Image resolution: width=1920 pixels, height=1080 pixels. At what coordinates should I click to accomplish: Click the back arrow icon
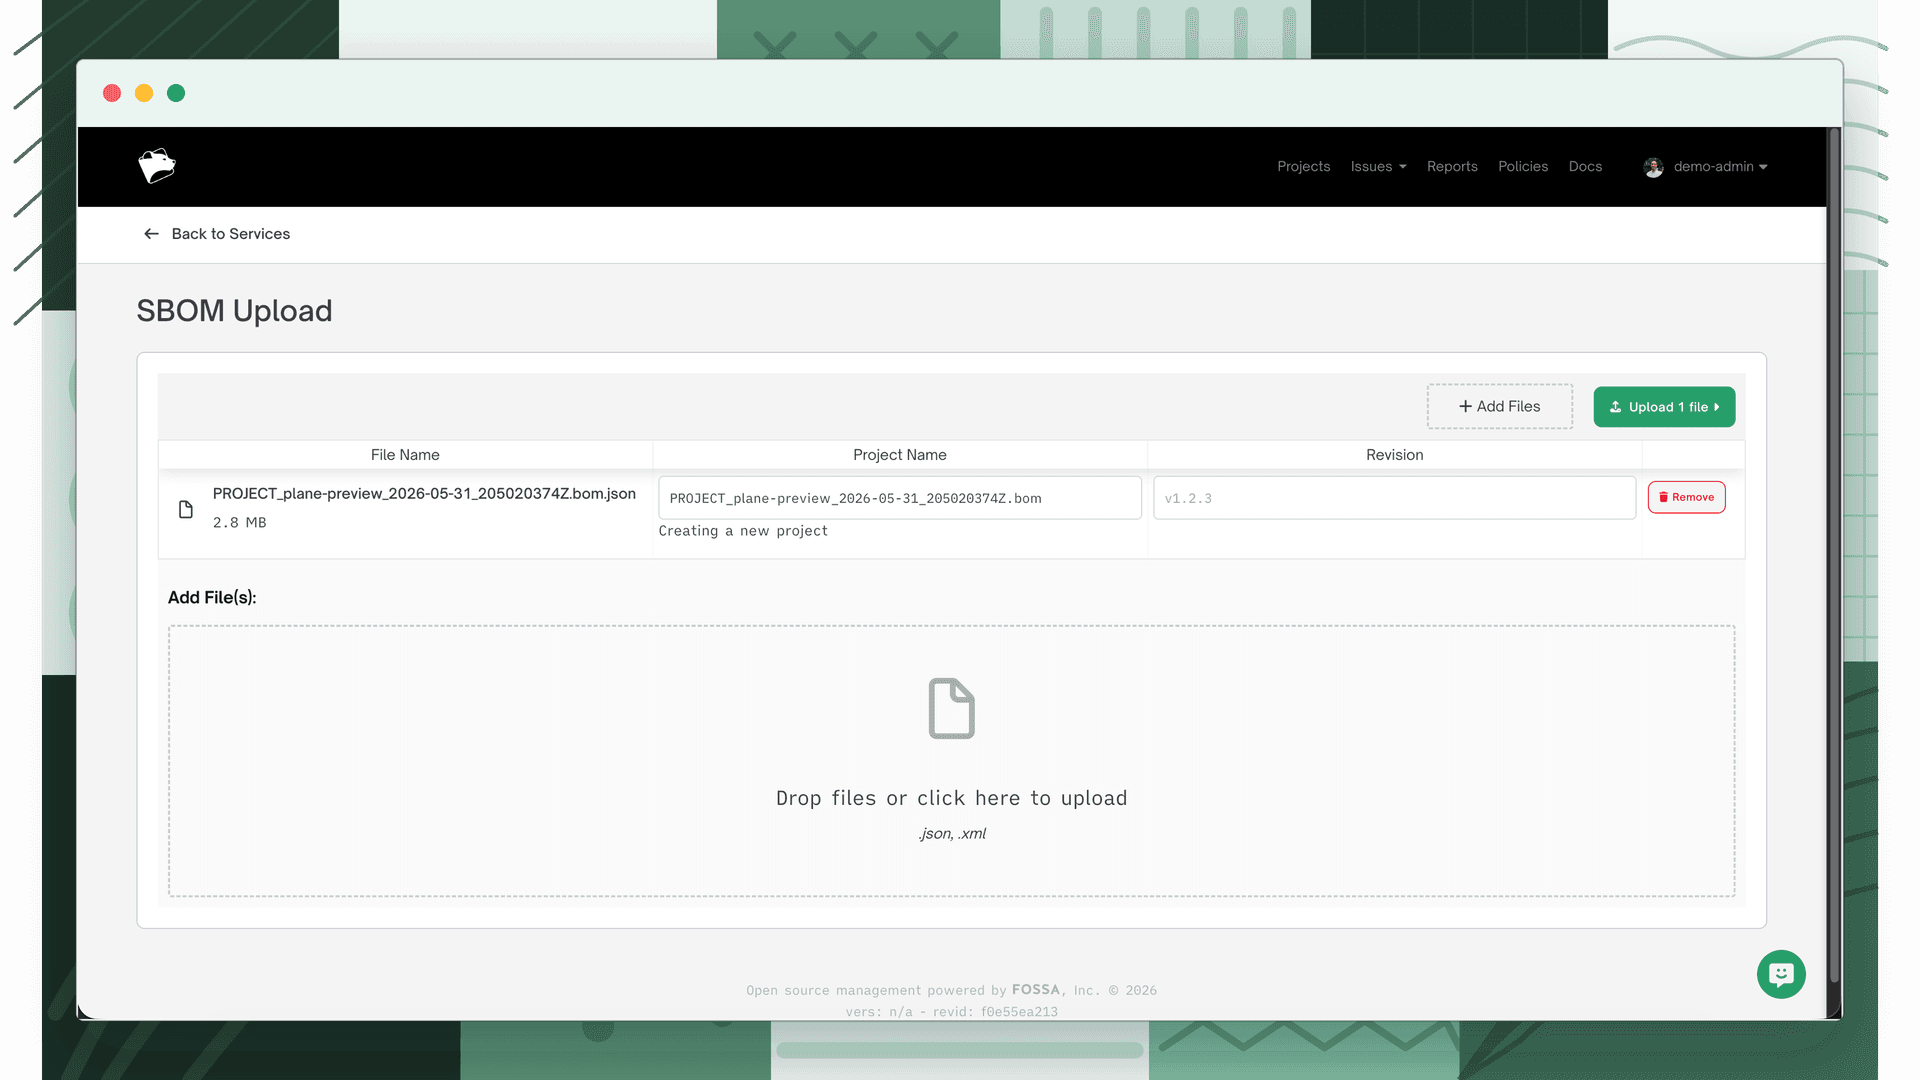pos(151,234)
